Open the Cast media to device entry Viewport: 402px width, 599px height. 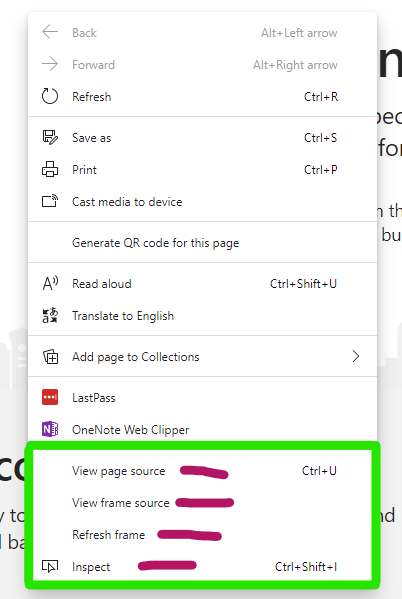tap(203, 202)
